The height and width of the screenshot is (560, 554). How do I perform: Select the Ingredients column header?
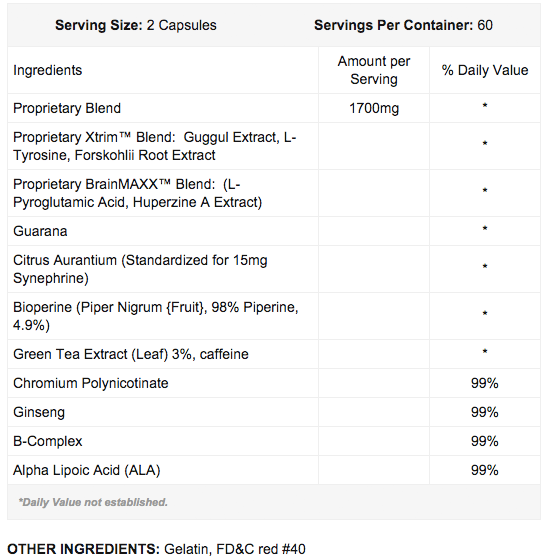pyautogui.click(x=48, y=70)
